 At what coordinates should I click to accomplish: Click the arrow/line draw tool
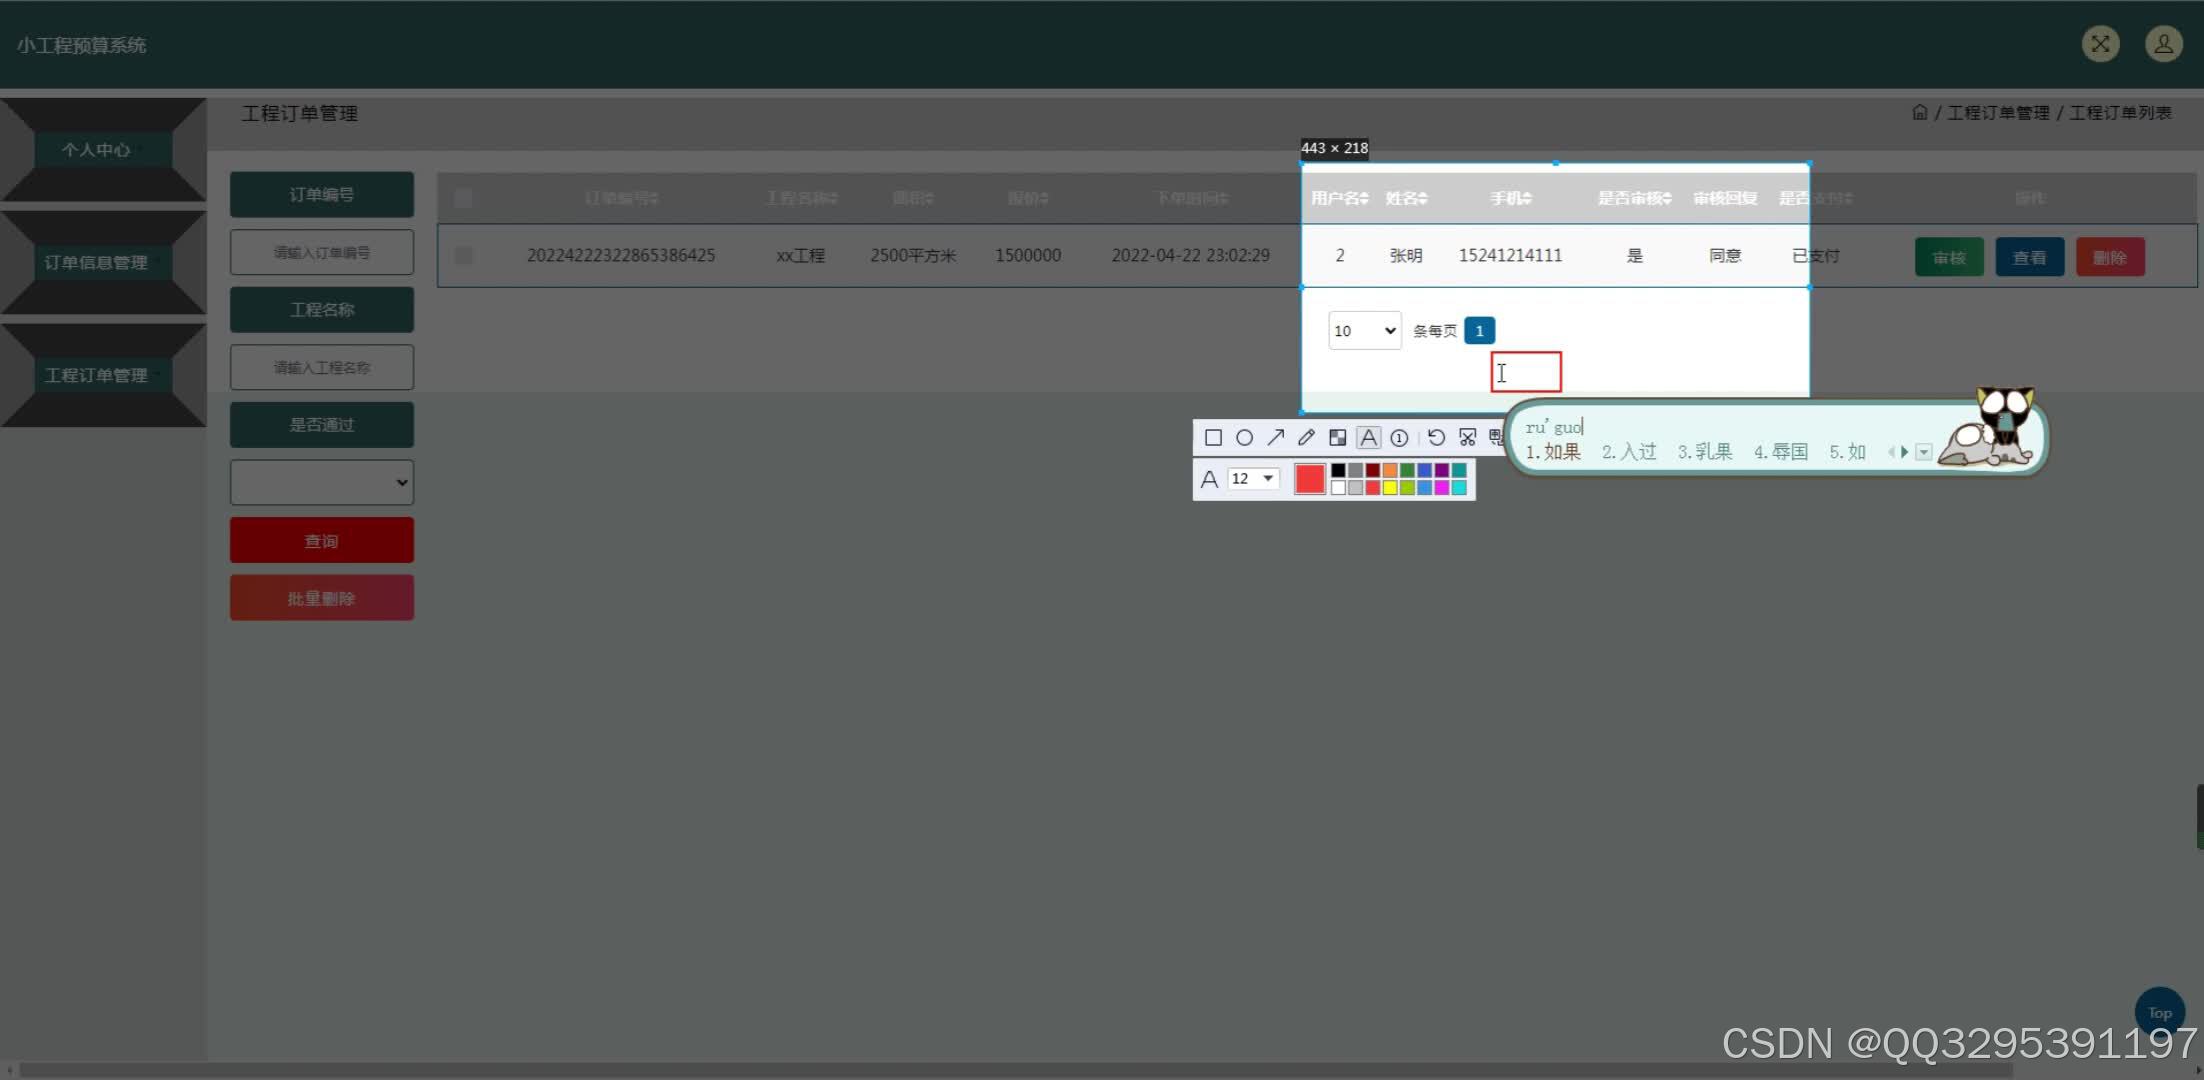pyautogui.click(x=1275, y=437)
